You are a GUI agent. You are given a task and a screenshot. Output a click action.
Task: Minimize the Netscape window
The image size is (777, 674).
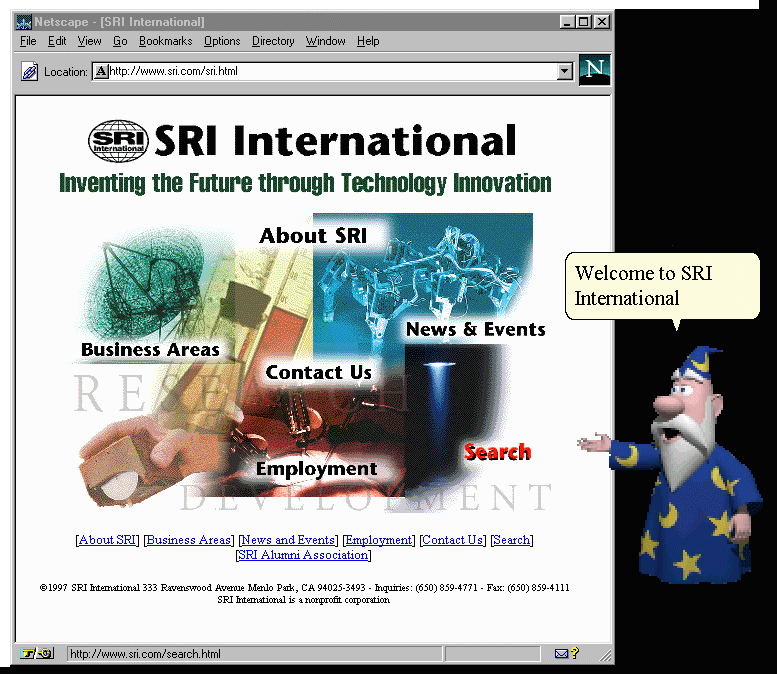tap(567, 22)
